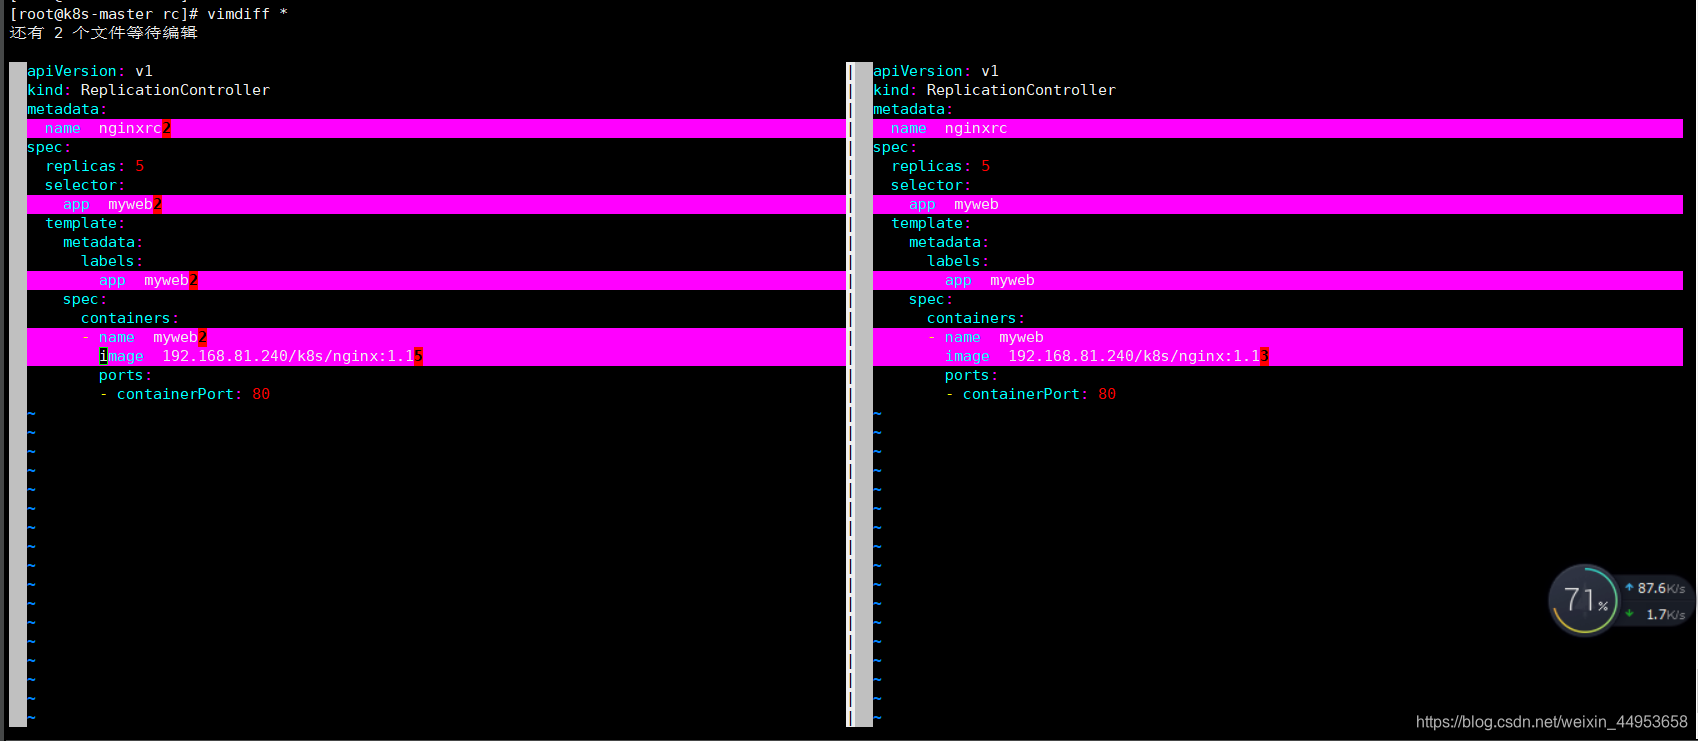Click image line ending in nginx:1.15
This screenshot has width=1698, height=741.
coord(436,356)
